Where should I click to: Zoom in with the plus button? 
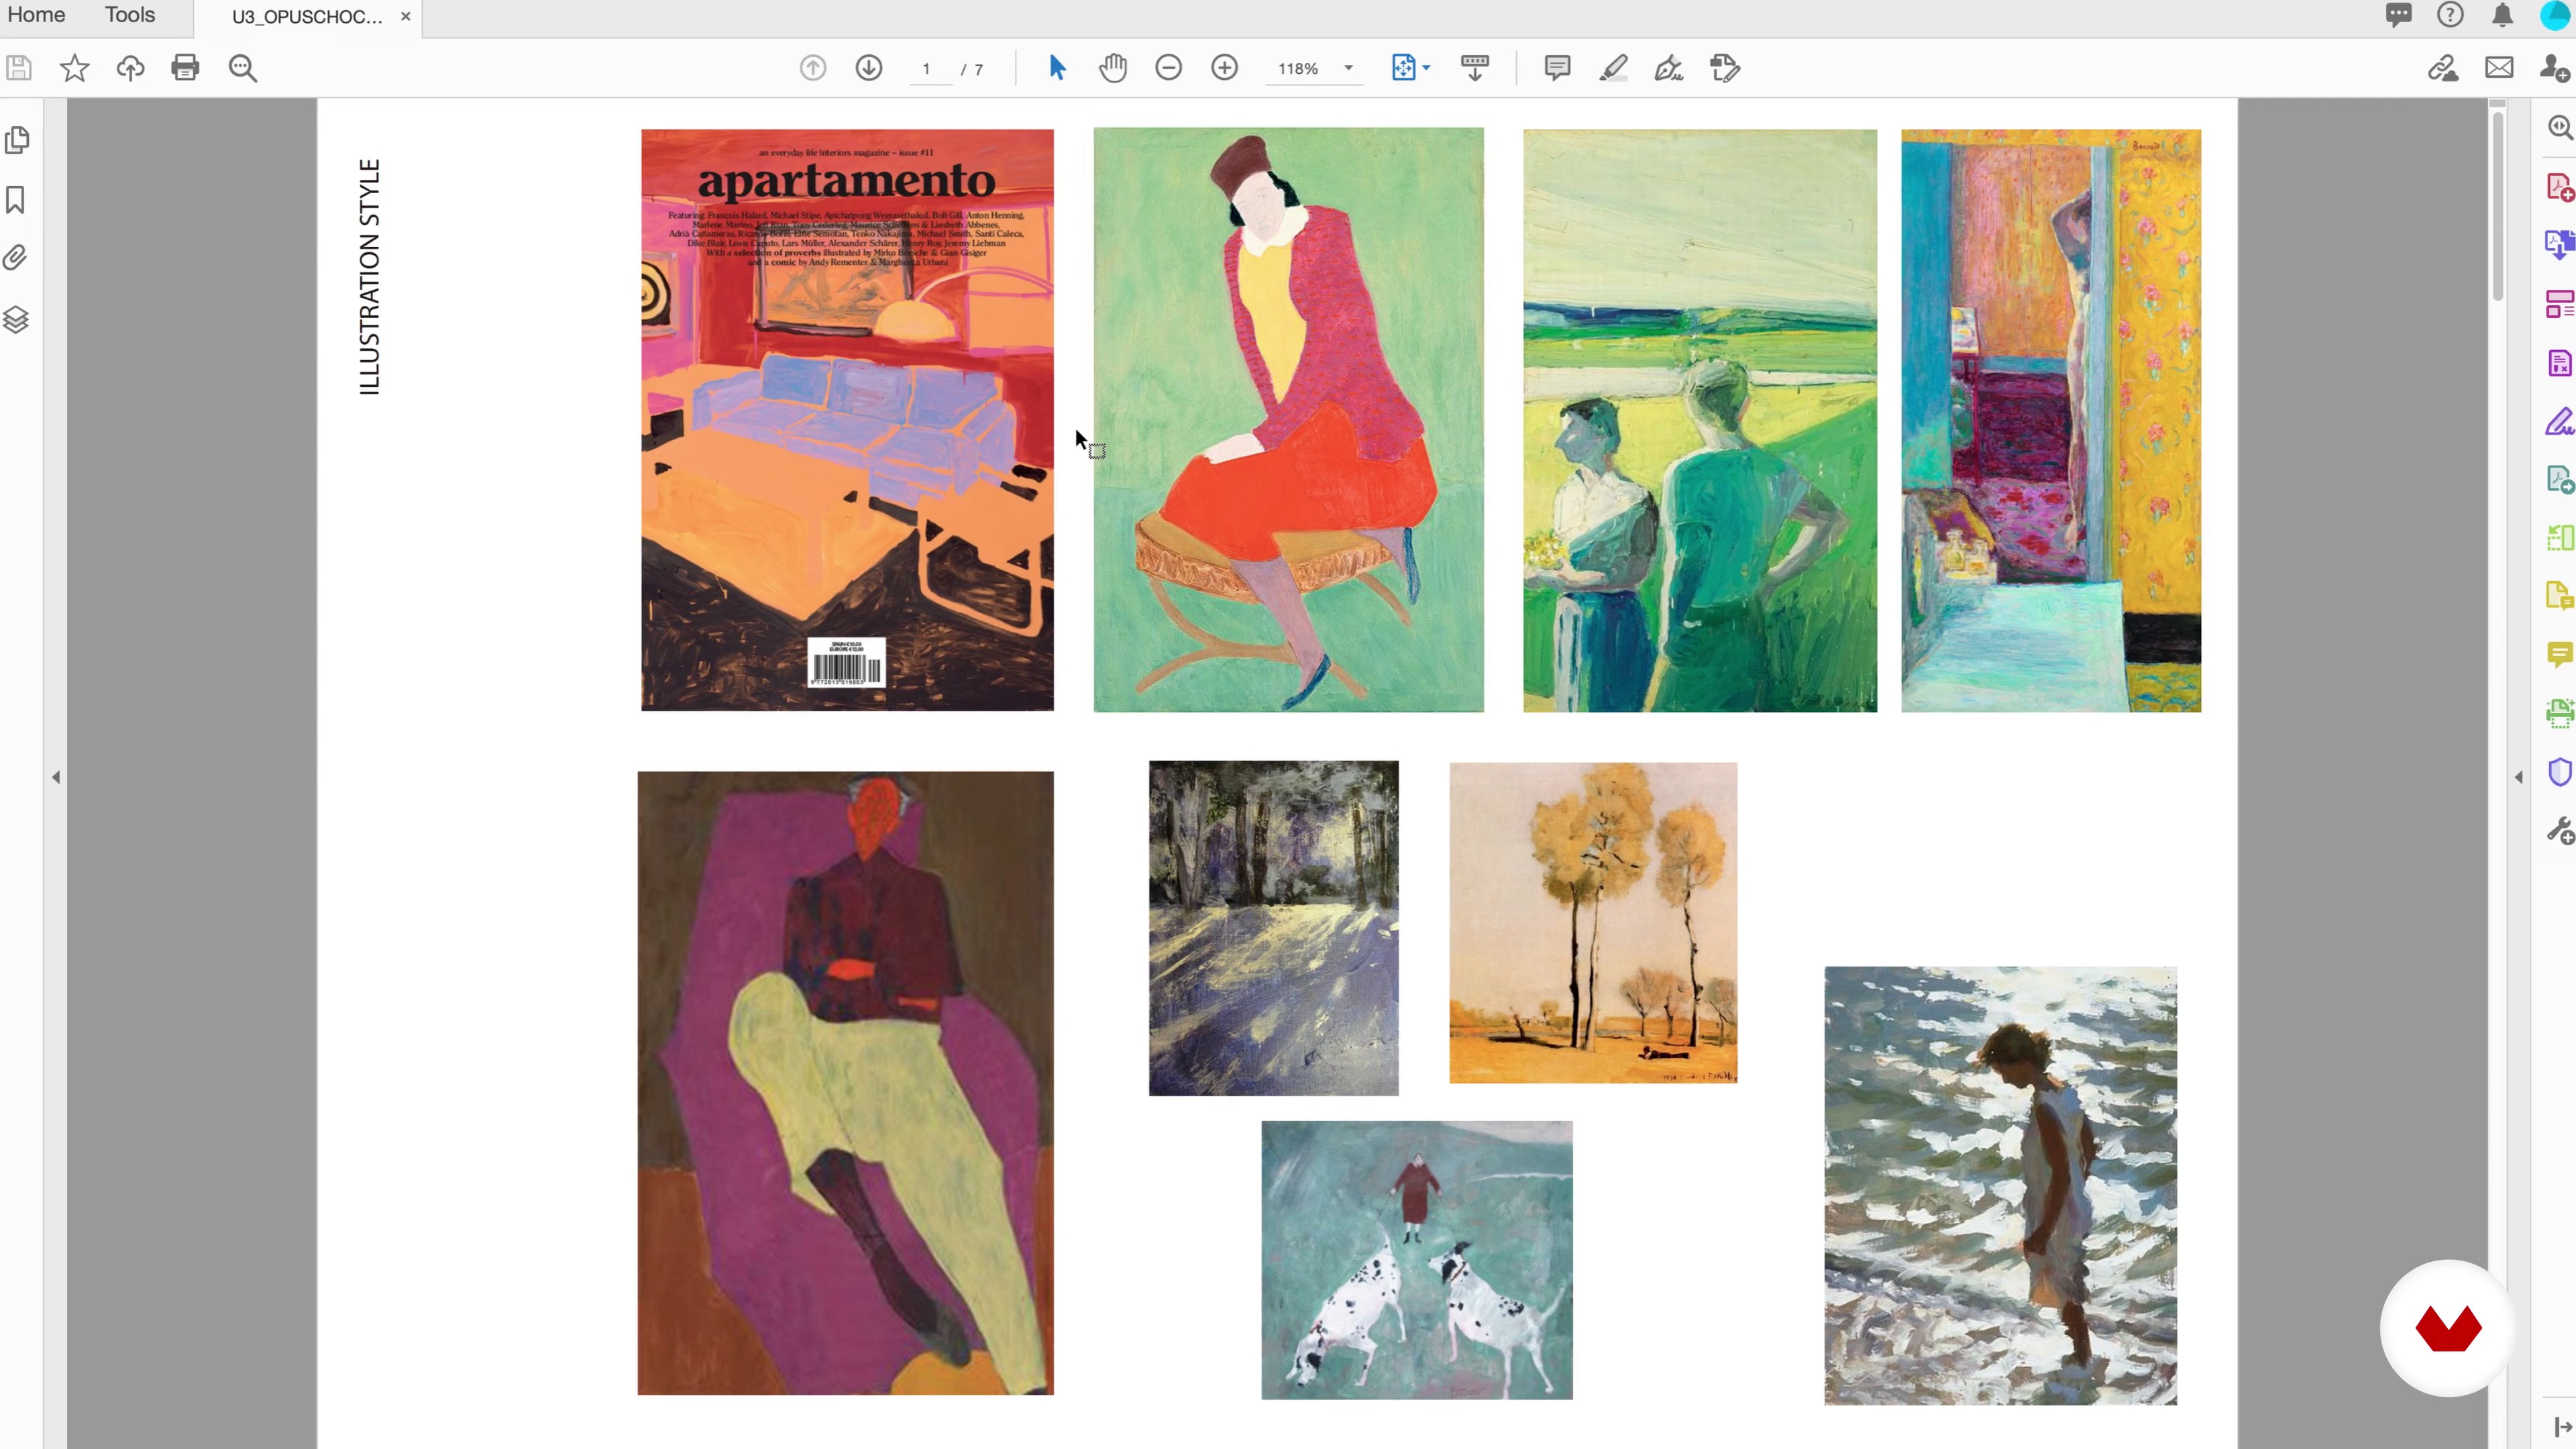coord(1225,68)
